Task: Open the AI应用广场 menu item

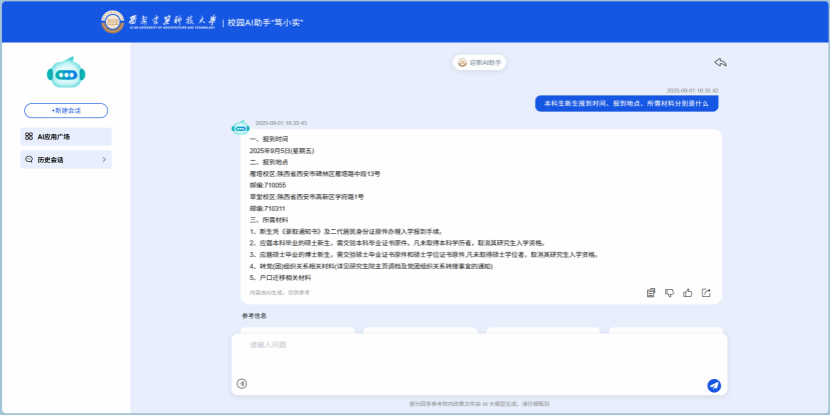Action: (x=66, y=136)
